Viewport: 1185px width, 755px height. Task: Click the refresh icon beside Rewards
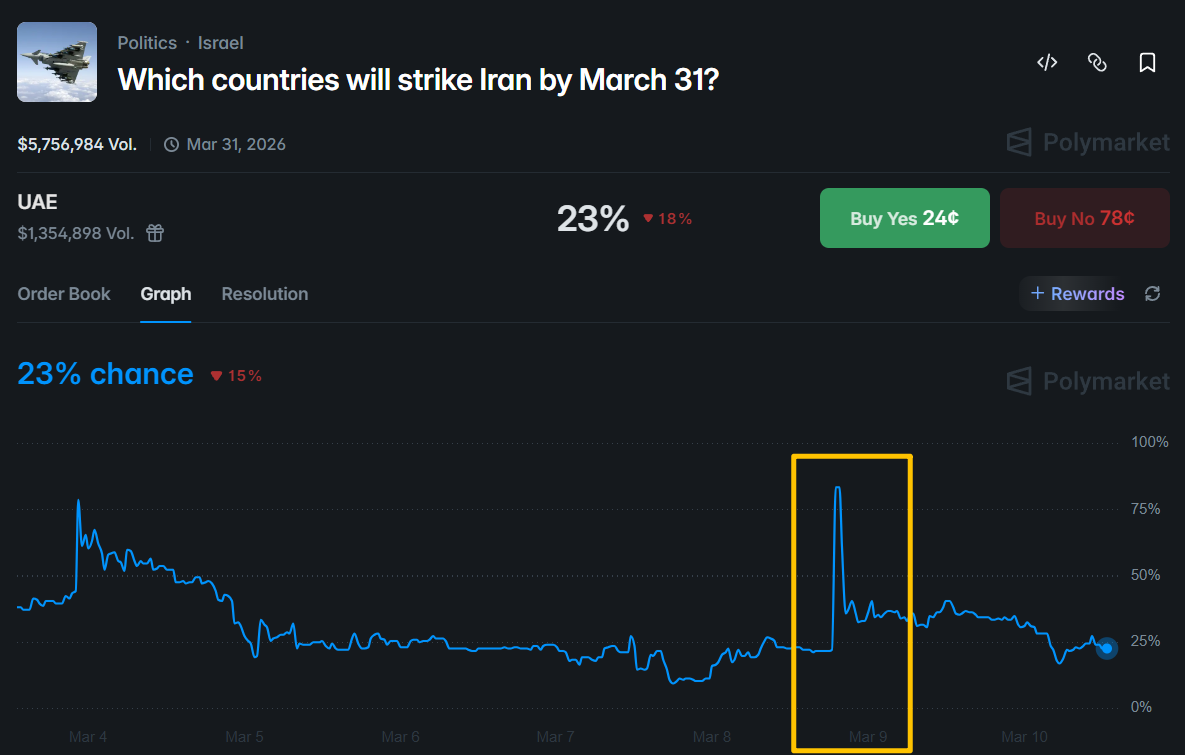pos(1153,294)
